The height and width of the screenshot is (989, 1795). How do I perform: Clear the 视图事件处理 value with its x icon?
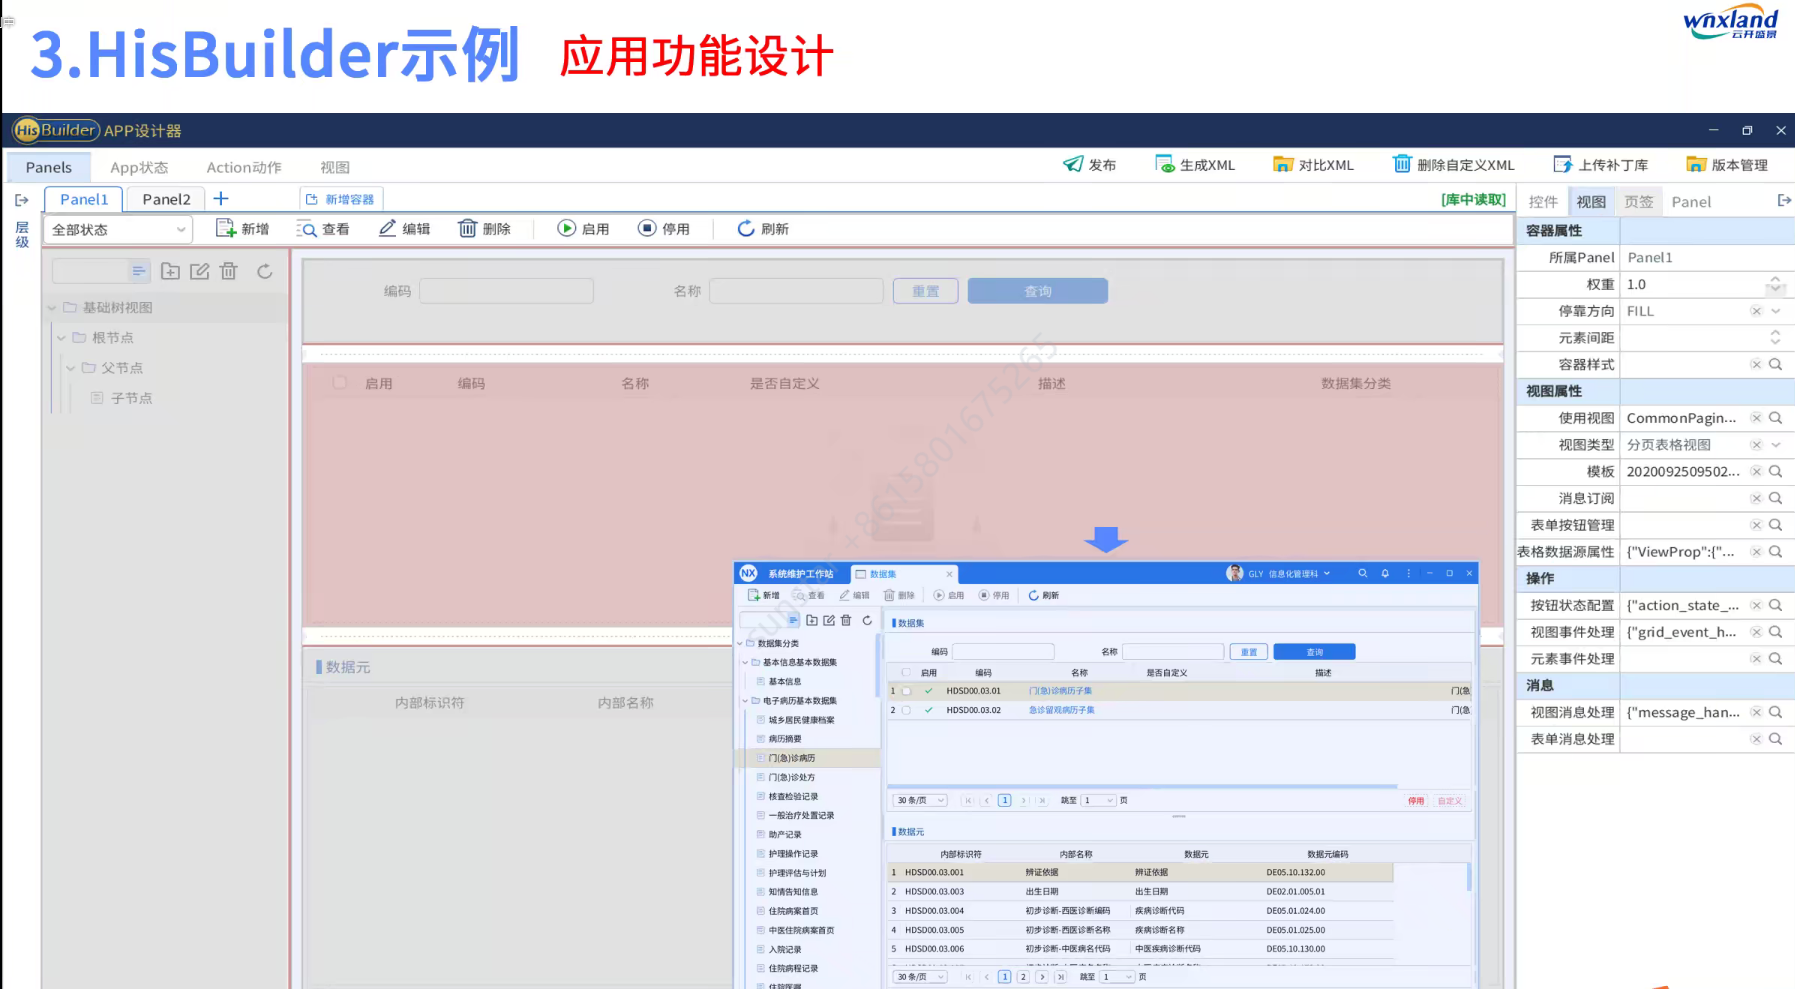pos(1756,632)
